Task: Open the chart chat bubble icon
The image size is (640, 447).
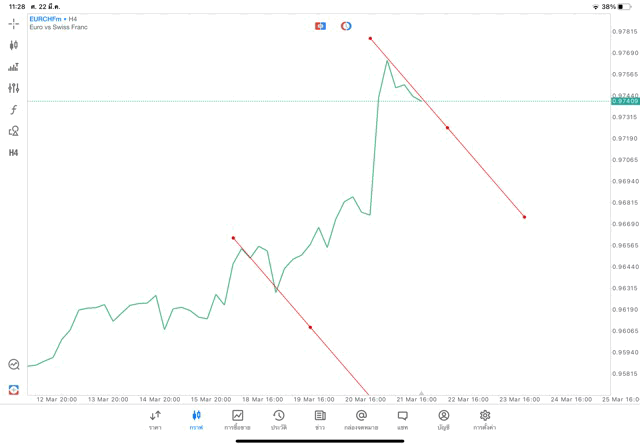Action: 14,365
